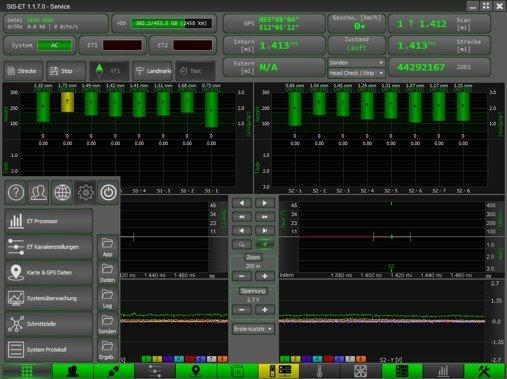
Task: Toggle channel 8 orange swatch in S2-Y plot
Action: pyautogui.click(x=361, y=359)
